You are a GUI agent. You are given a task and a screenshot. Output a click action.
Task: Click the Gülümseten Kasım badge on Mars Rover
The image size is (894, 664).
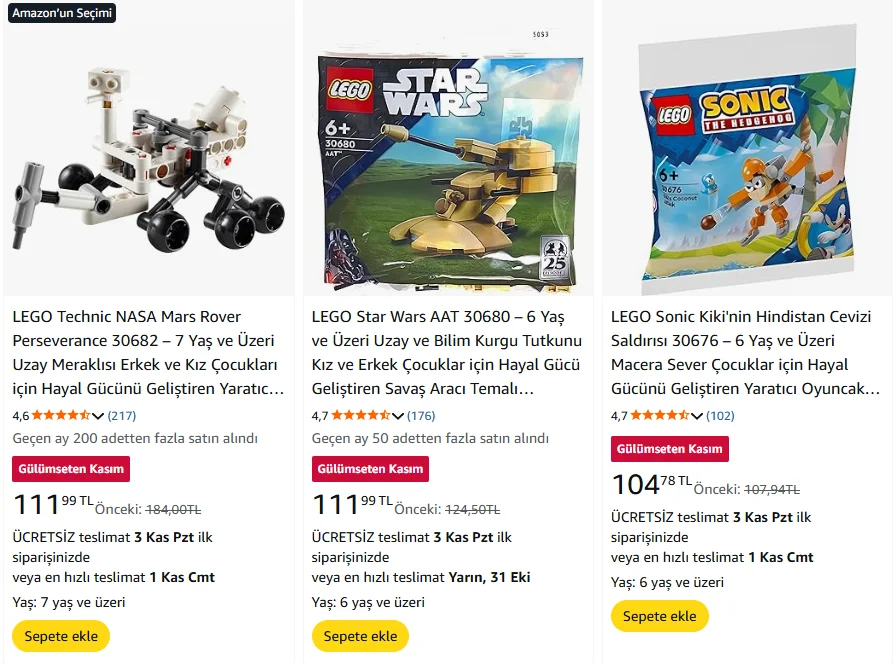[71, 469]
